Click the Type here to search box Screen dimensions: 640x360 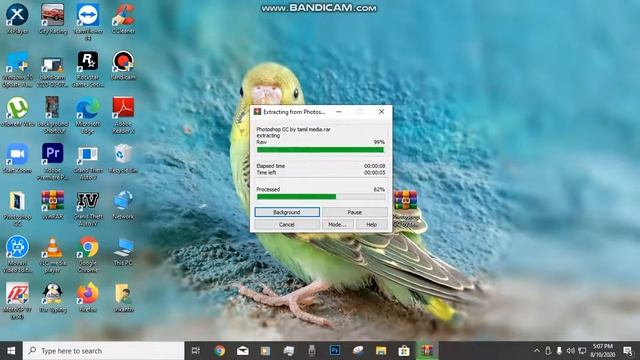tap(104, 351)
